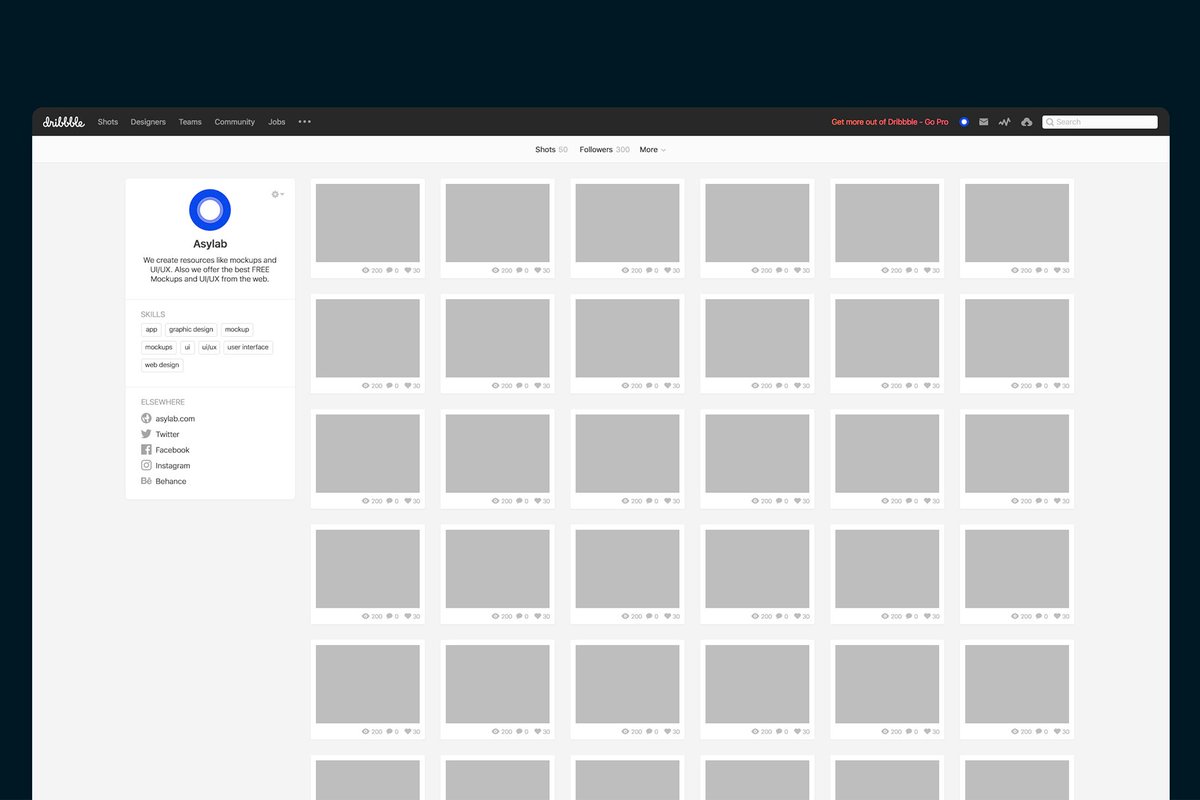The width and height of the screenshot is (1200, 800).
Task: Select the 'ui/ux' skill tag
Action: click(209, 347)
